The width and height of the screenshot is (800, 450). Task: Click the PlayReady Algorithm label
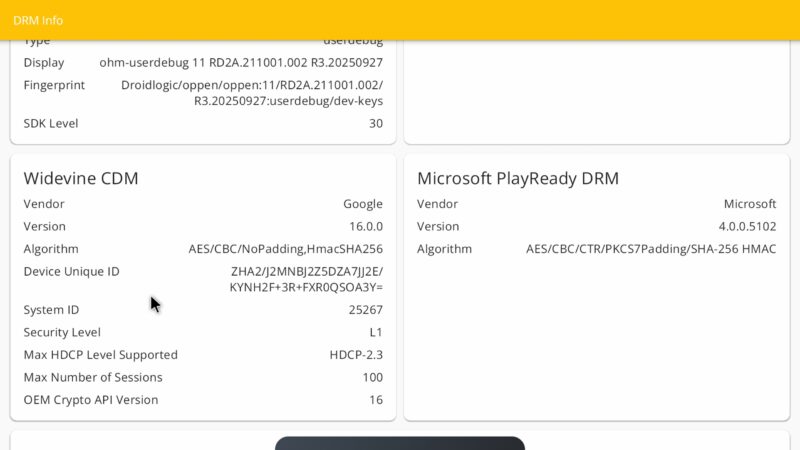444,249
